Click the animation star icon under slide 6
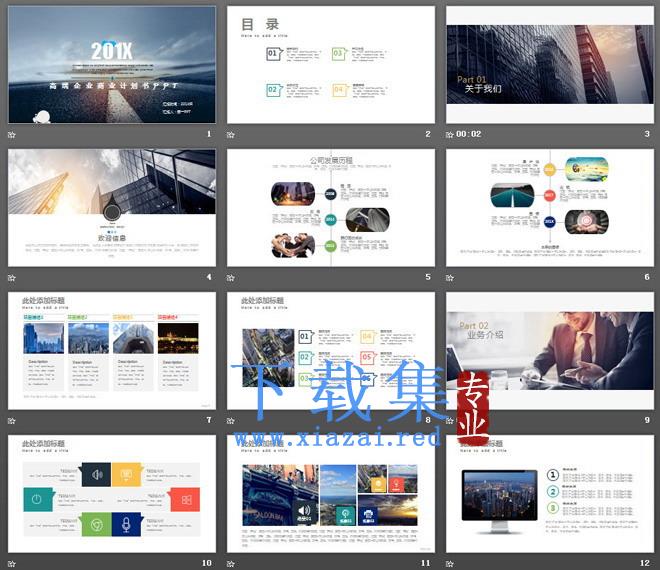 450,278
